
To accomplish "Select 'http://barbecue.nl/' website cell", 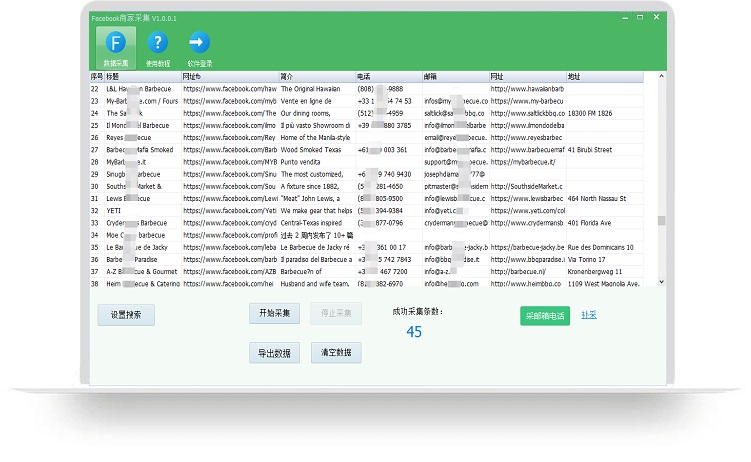I will coord(527,272).
